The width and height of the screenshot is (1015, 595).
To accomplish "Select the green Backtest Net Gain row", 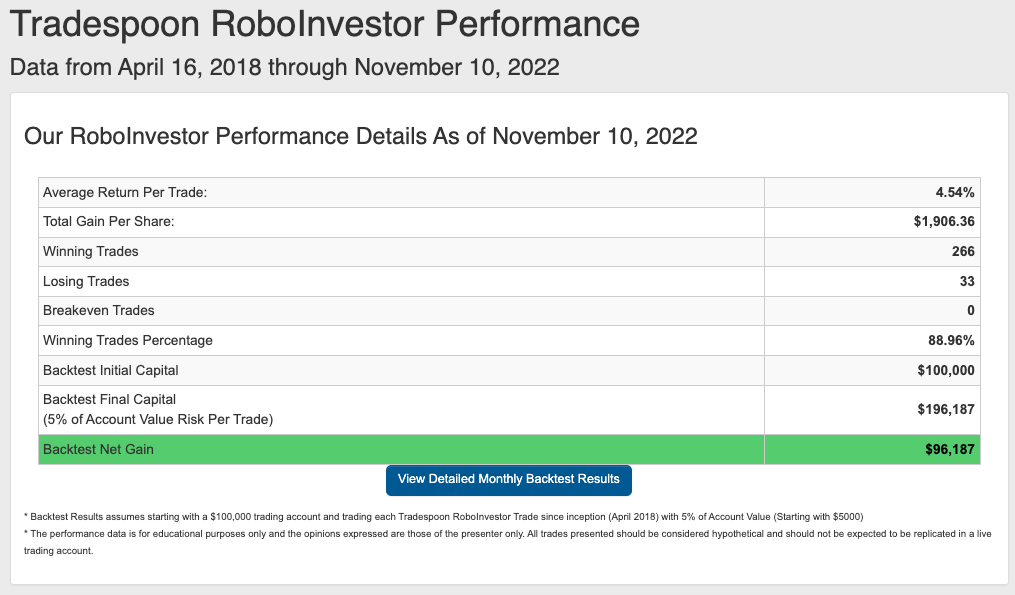I will coord(509,449).
